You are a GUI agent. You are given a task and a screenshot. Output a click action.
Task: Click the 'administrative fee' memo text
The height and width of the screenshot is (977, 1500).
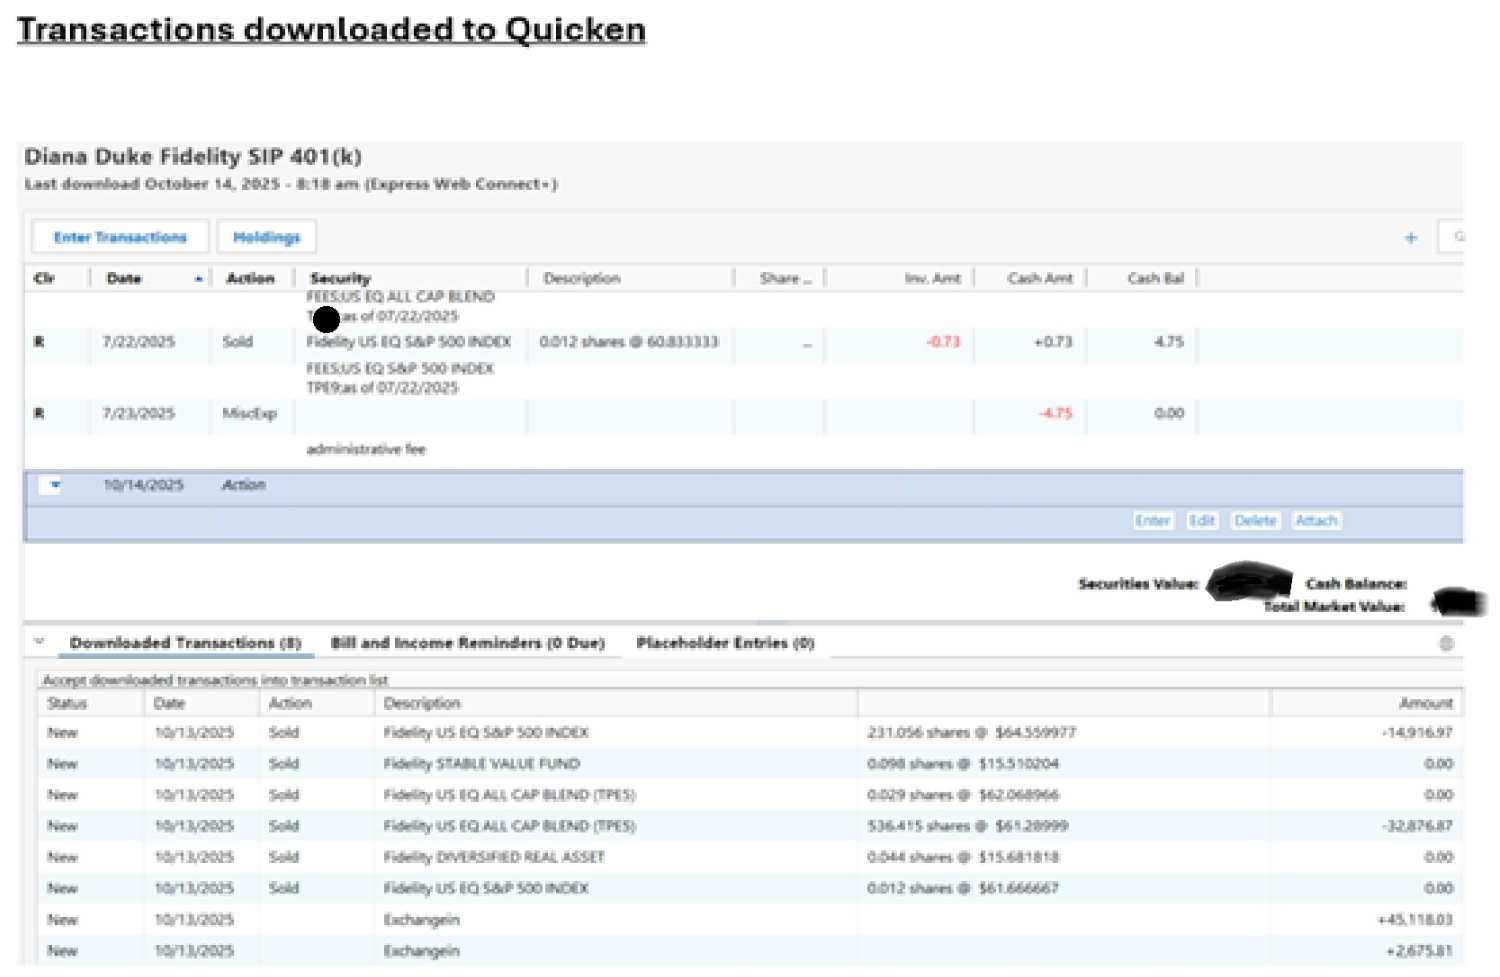pos(366,450)
